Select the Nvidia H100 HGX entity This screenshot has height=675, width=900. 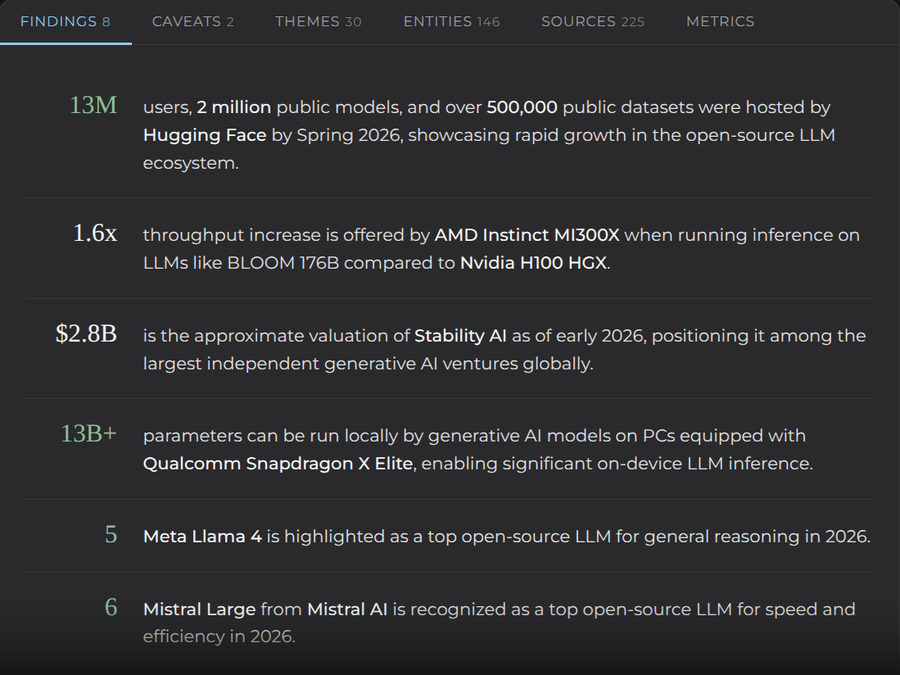tap(533, 263)
